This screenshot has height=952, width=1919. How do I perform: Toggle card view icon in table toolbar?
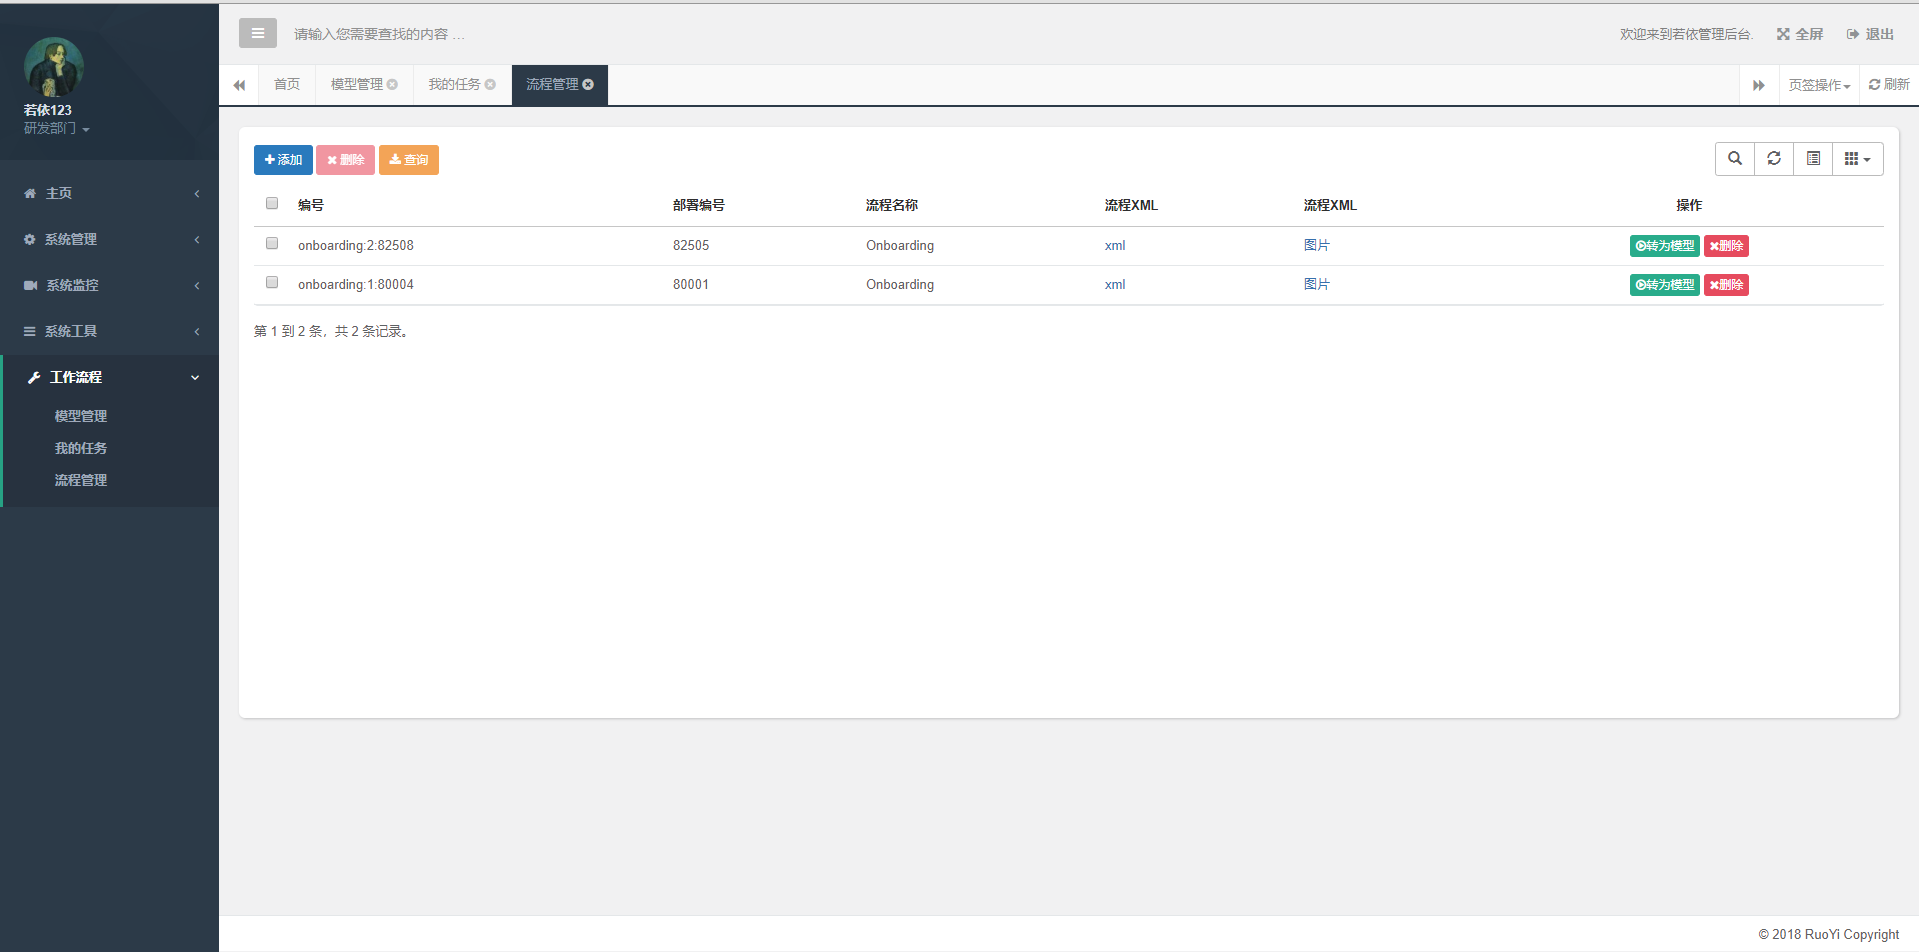pyautogui.click(x=1813, y=159)
